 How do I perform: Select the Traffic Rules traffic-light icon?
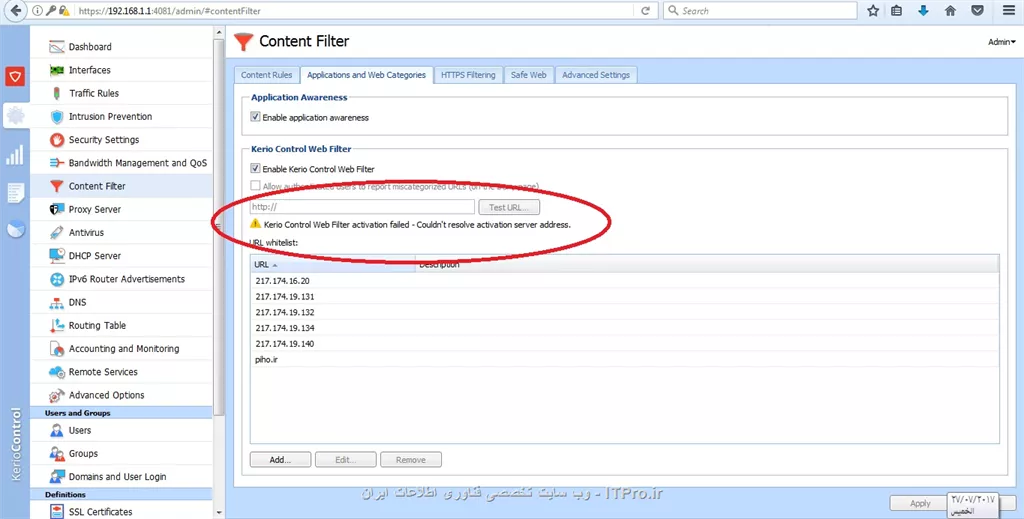point(57,93)
